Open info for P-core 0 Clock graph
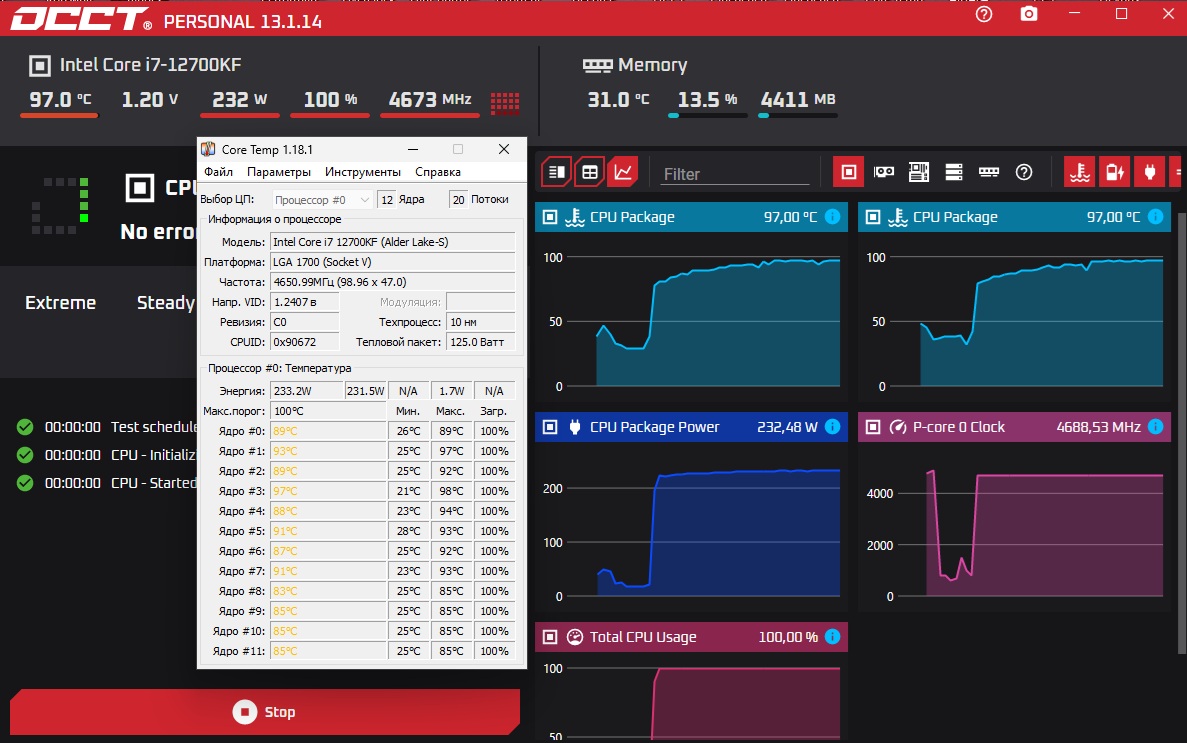 click(x=1155, y=427)
